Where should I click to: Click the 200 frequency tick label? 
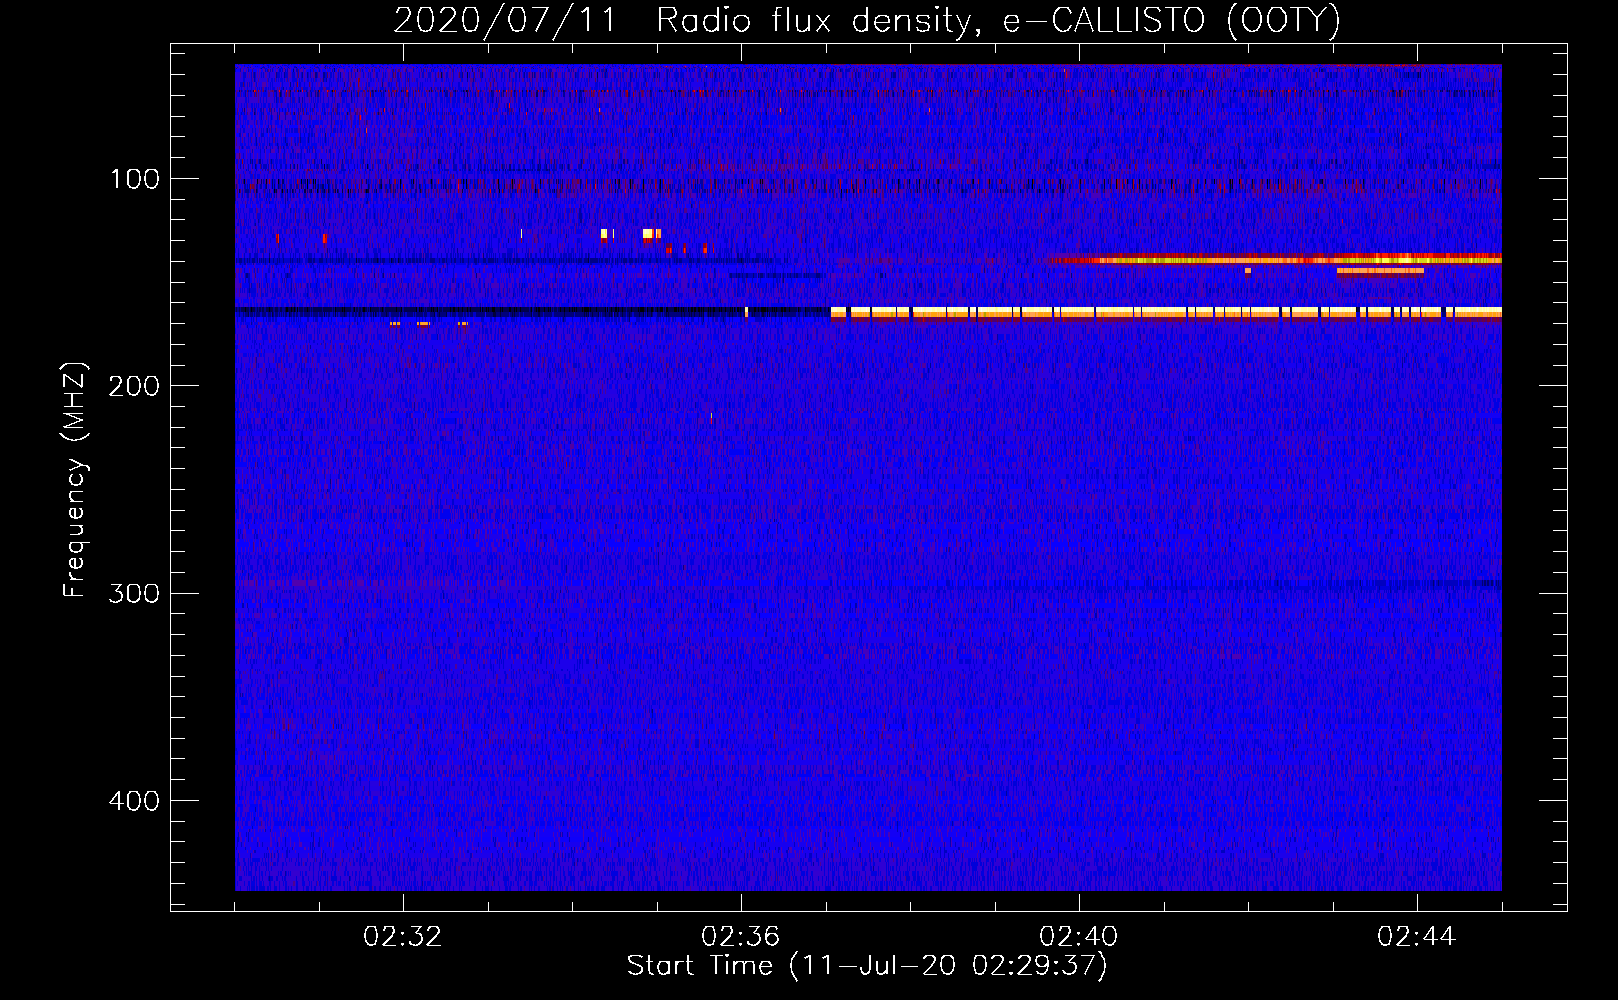(x=135, y=386)
